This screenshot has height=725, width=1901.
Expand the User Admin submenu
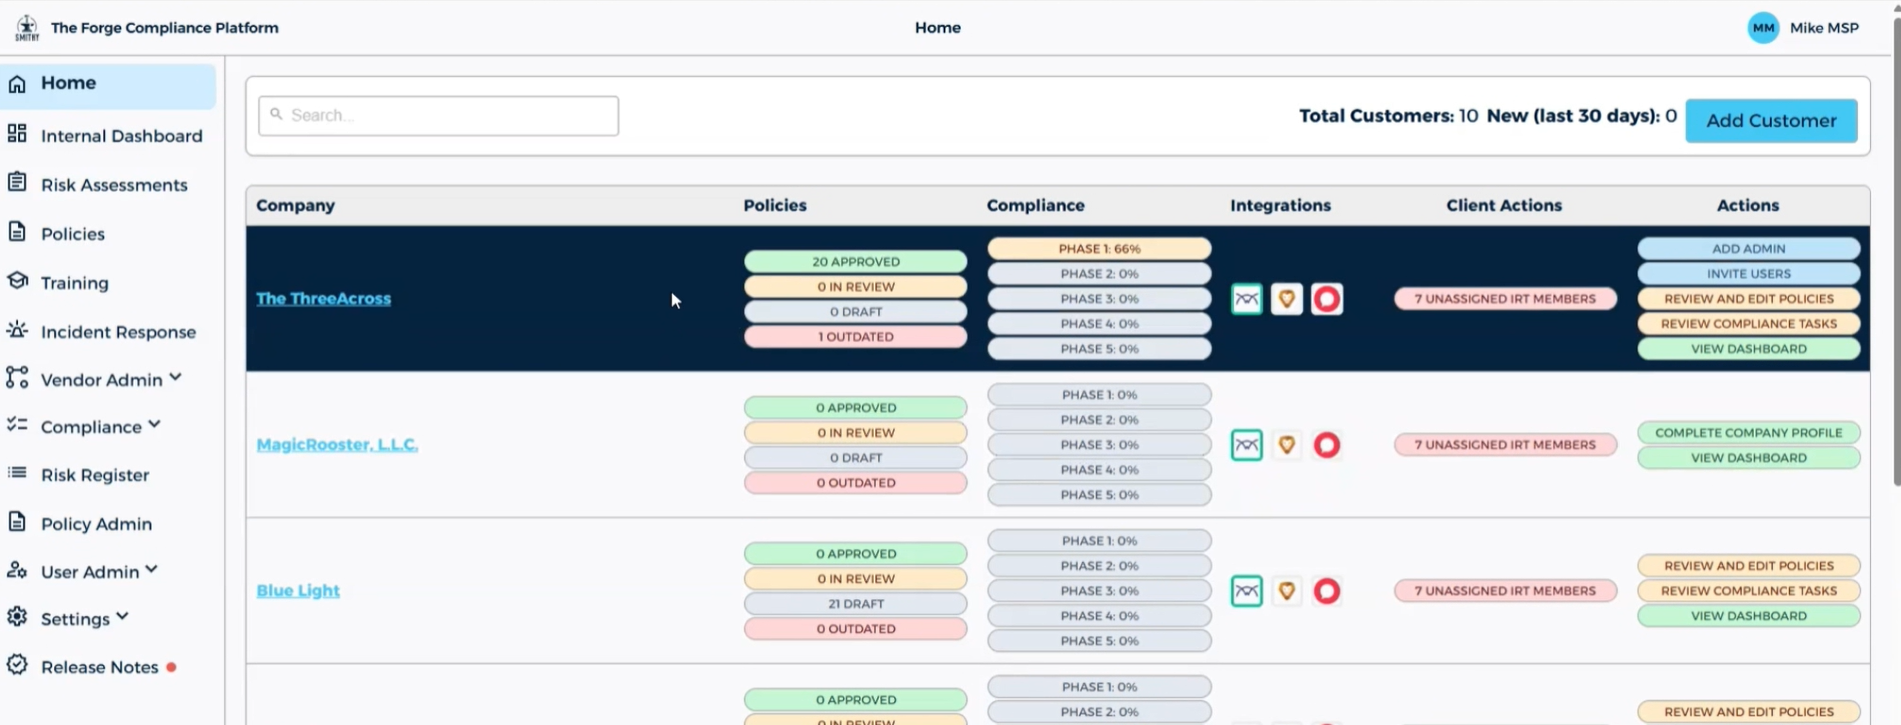(151, 570)
